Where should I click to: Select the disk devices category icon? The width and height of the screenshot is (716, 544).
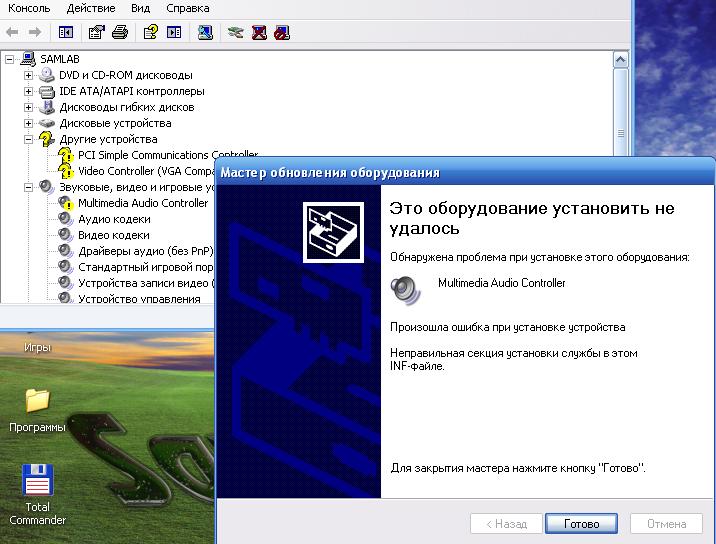coord(47,123)
